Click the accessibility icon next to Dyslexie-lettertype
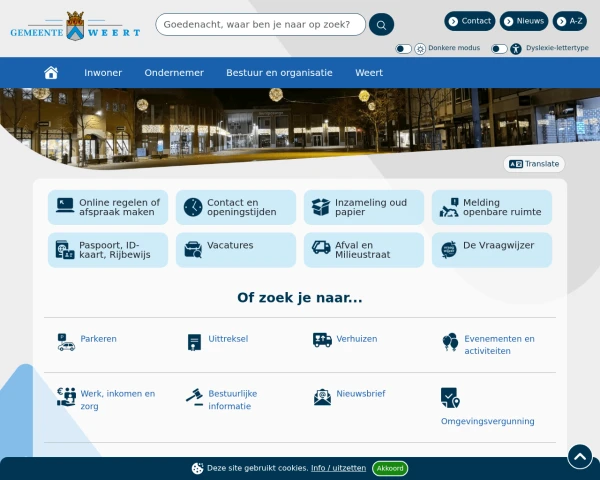The height and width of the screenshot is (480, 600). [x=516, y=49]
